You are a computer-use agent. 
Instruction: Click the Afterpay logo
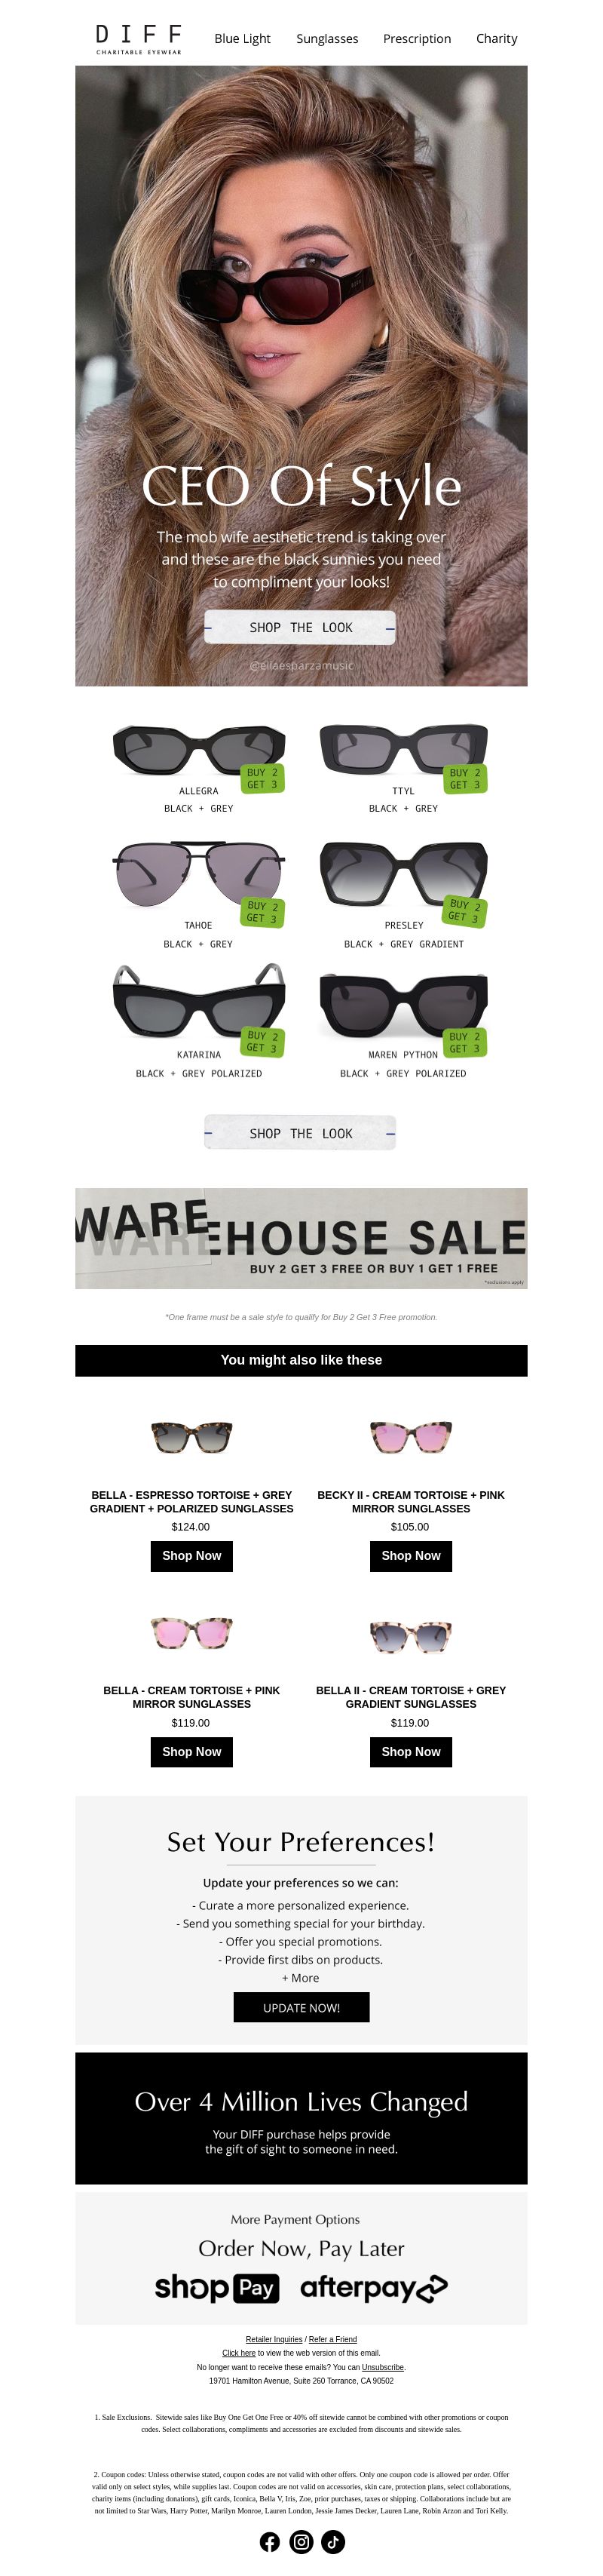373,2287
